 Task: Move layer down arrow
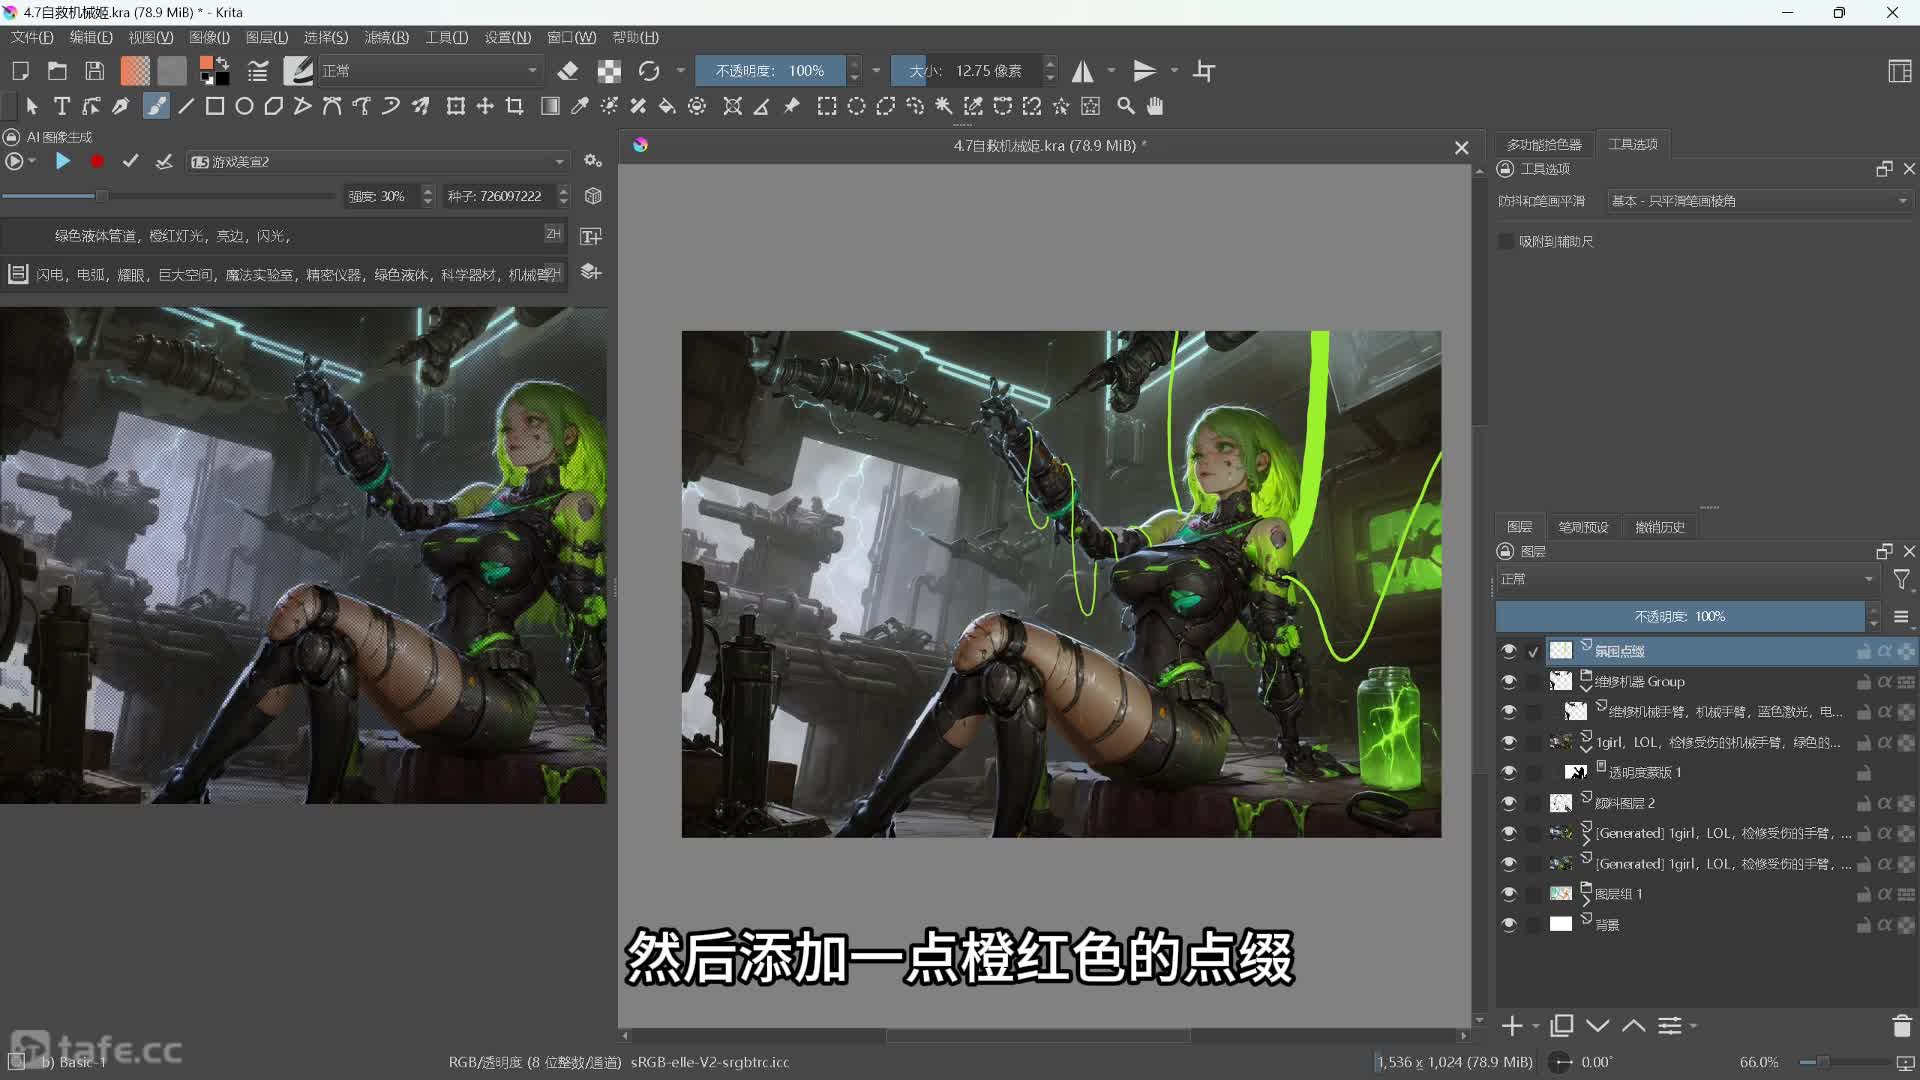tap(1598, 1026)
